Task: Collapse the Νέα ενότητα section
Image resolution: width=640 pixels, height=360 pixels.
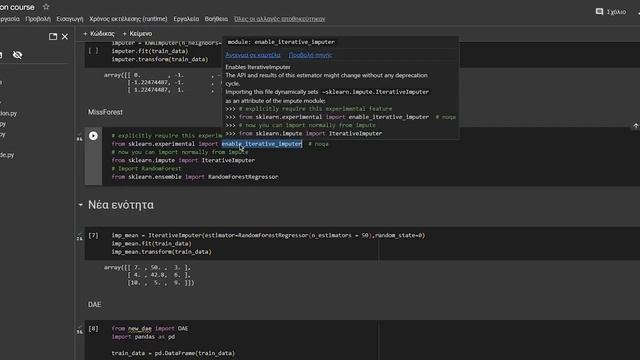Action: coord(80,204)
